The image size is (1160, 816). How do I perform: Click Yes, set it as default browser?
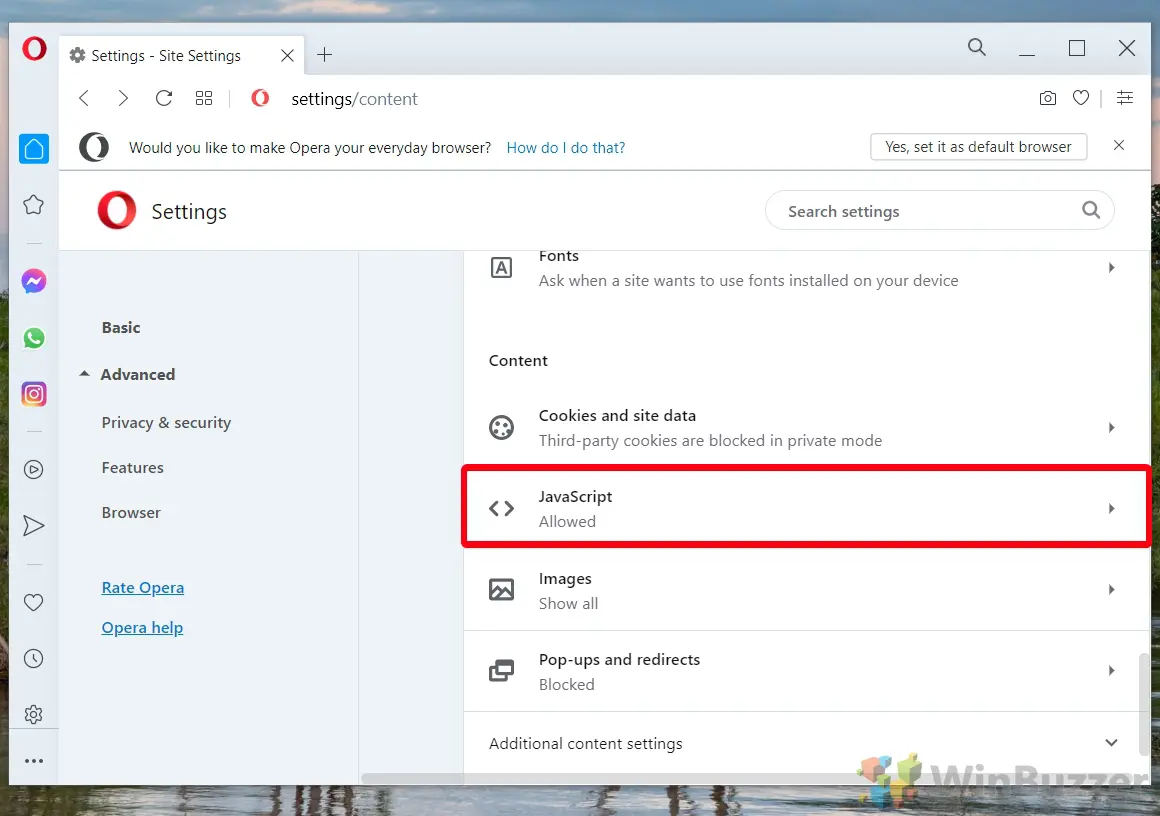pos(978,146)
